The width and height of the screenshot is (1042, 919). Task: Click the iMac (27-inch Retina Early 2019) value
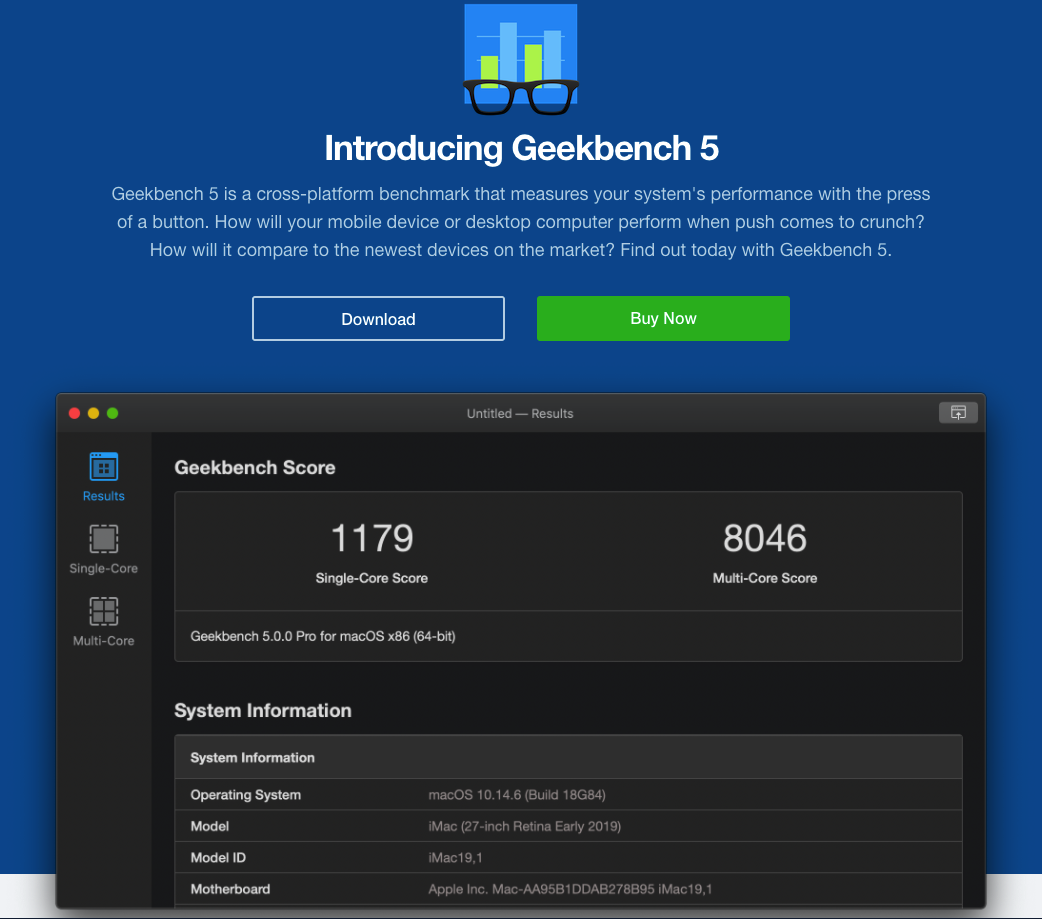[524, 826]
